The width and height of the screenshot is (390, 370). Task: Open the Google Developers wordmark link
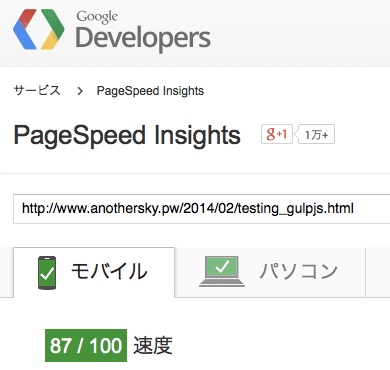click(x=143, y=31)
